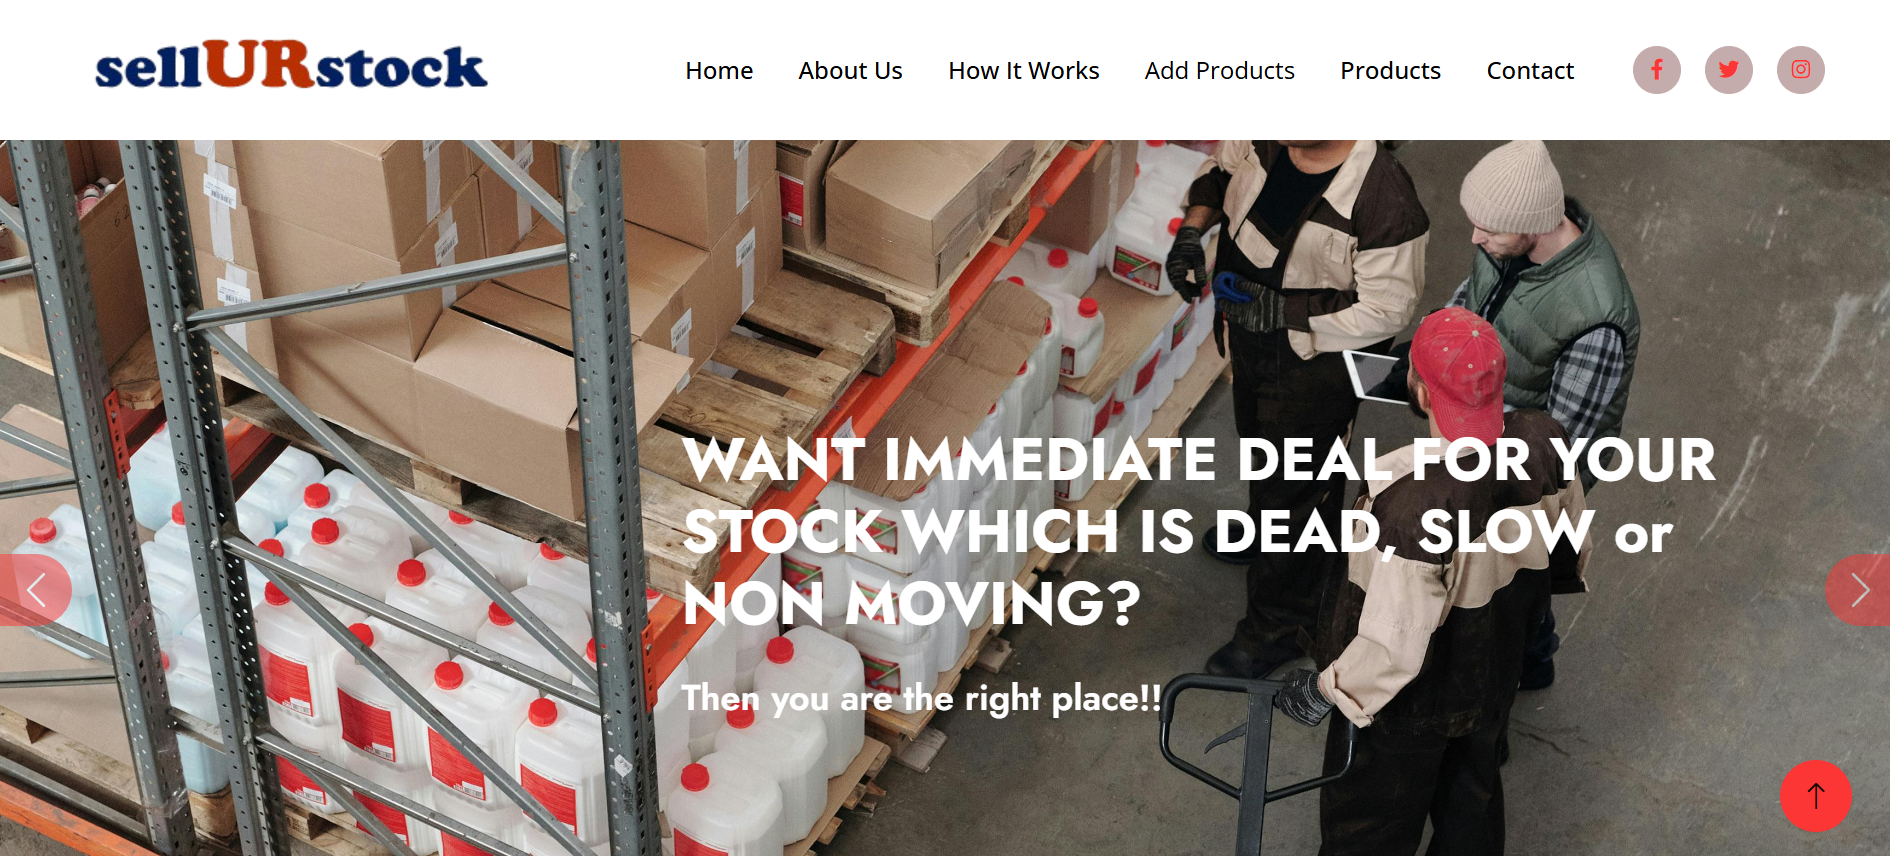The height and width of the screenshot is (856, 1890).
Task: Open the Twitter social icon
Action: coord(1728,70)
